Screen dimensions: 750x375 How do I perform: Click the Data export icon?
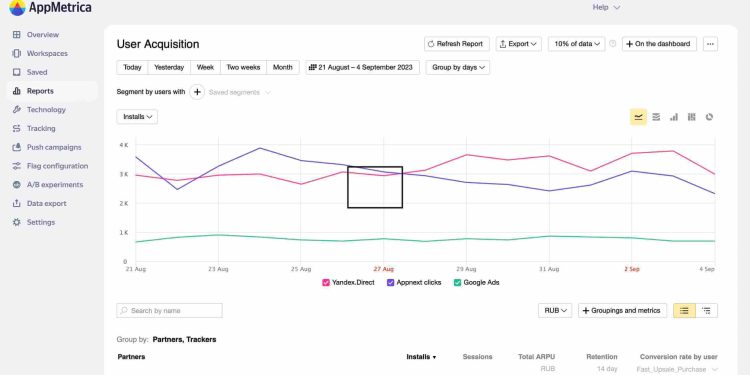(x=17, y=203)
